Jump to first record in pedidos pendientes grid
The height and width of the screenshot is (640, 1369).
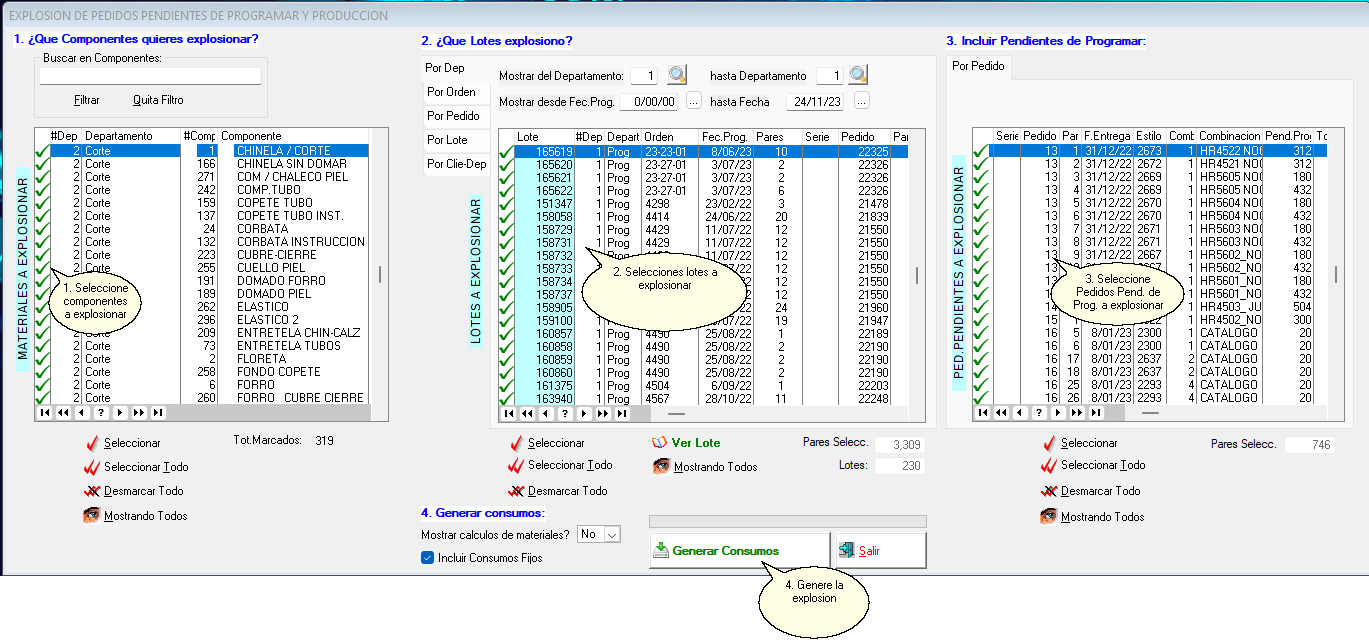click(982, 412)
